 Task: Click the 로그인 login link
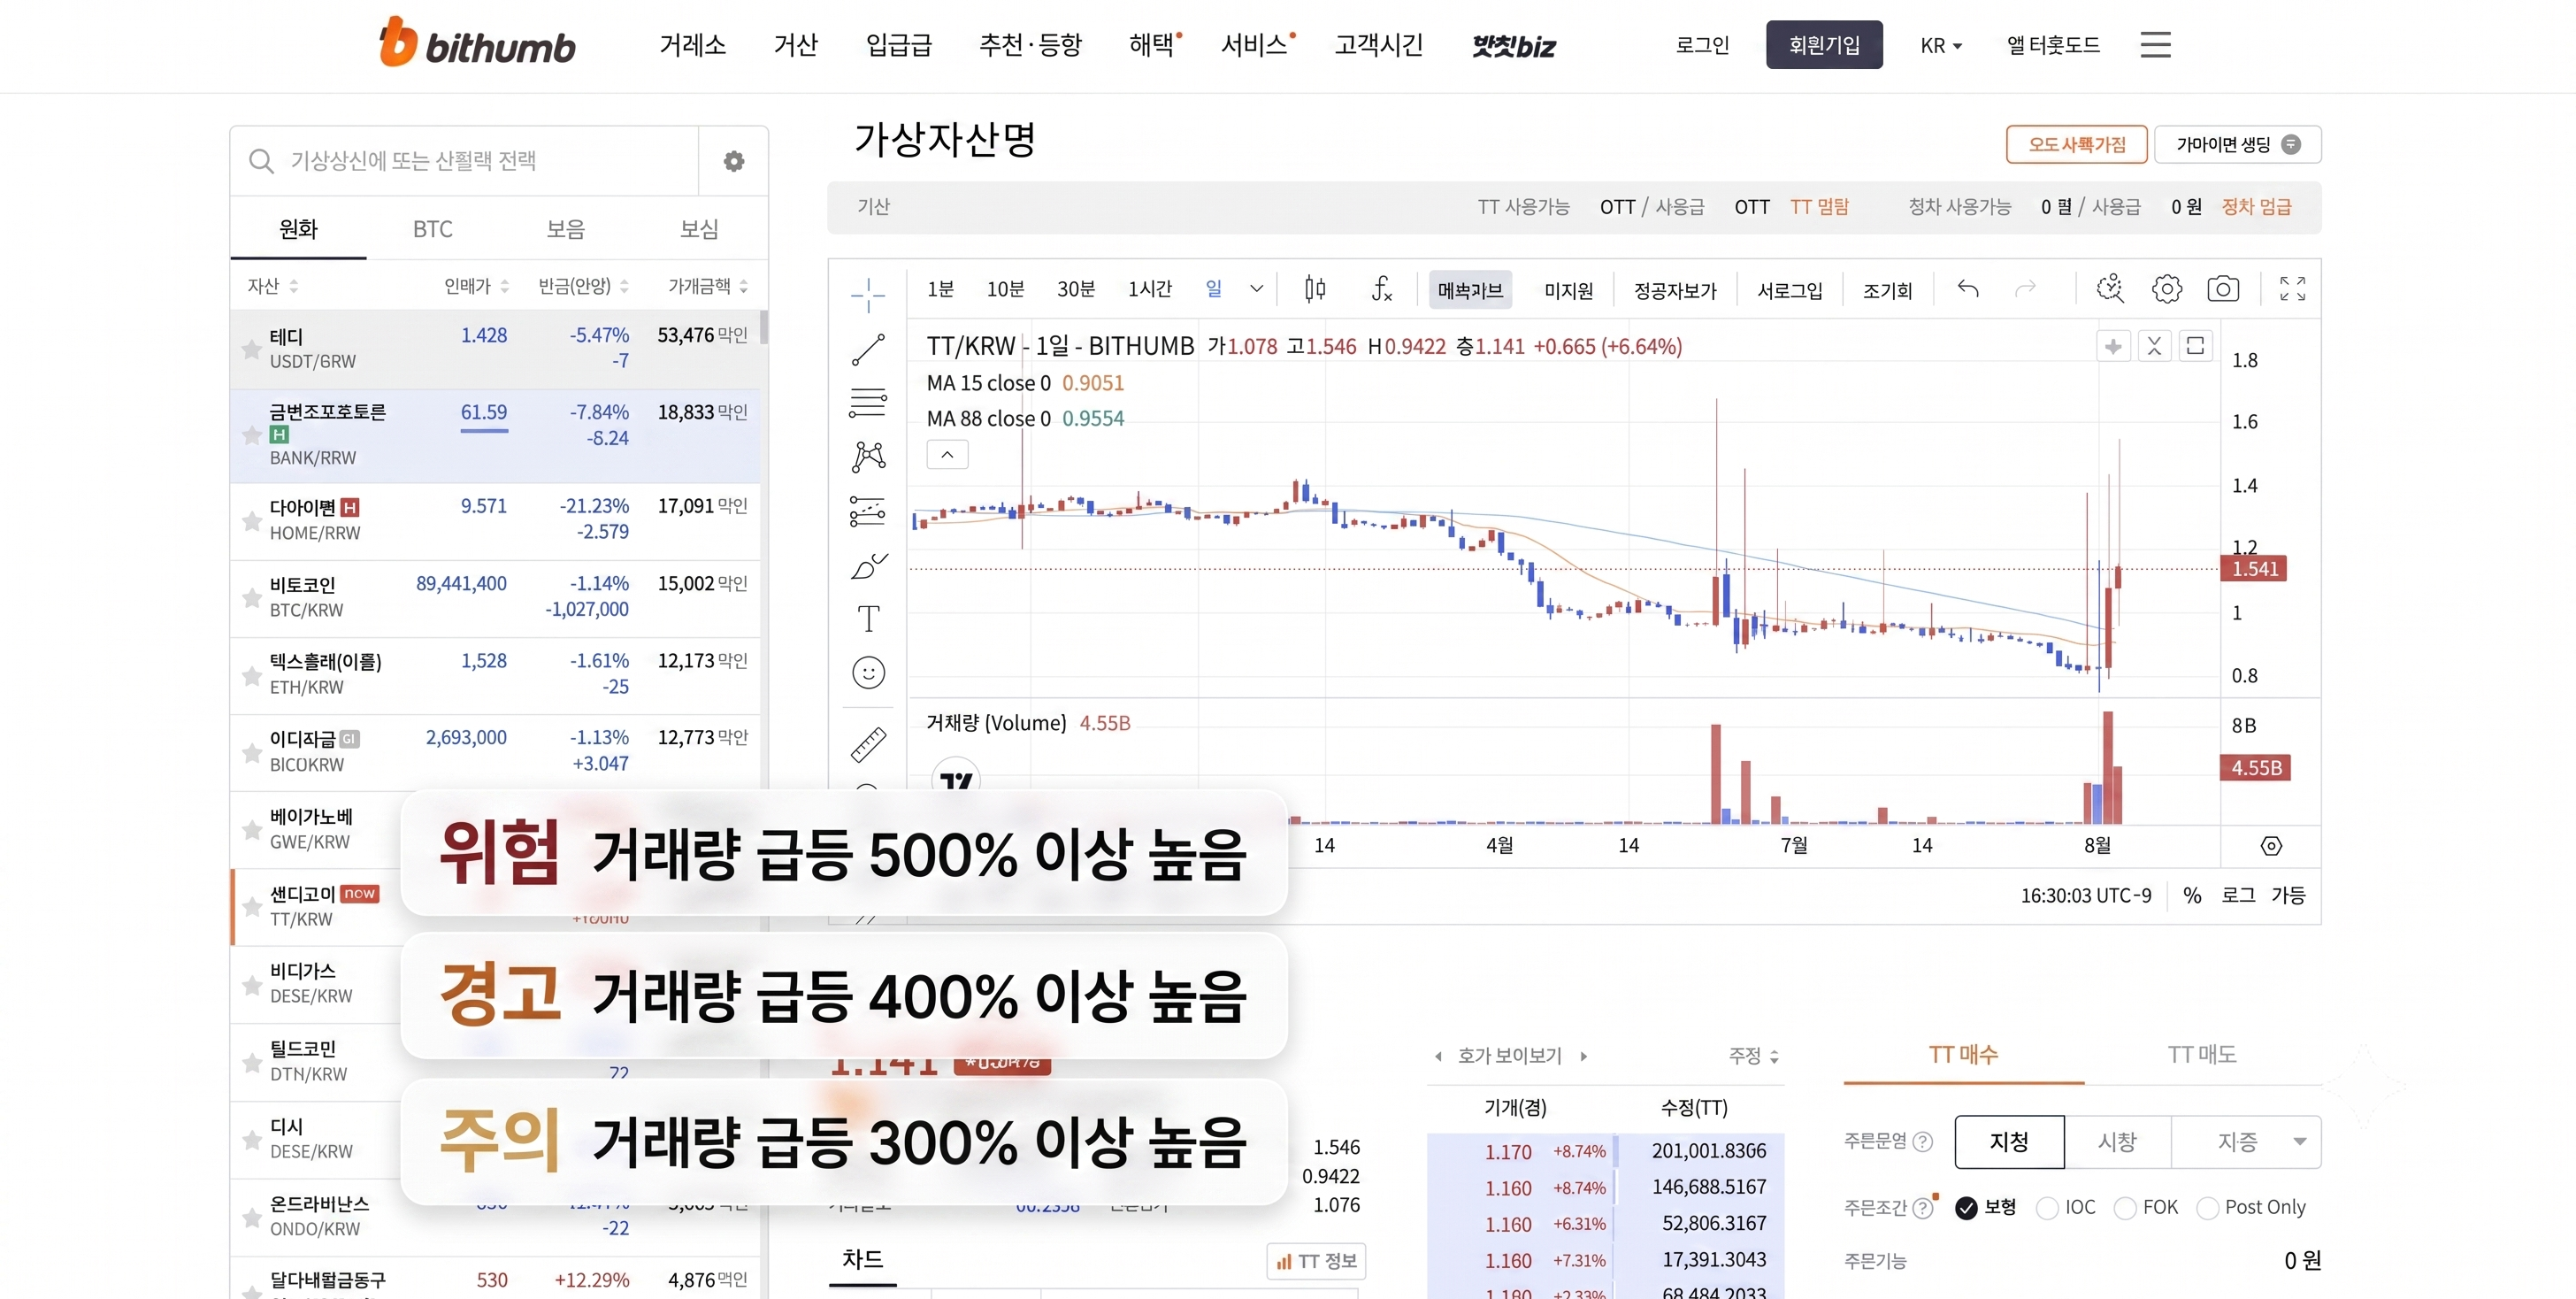pos(1702,45)
